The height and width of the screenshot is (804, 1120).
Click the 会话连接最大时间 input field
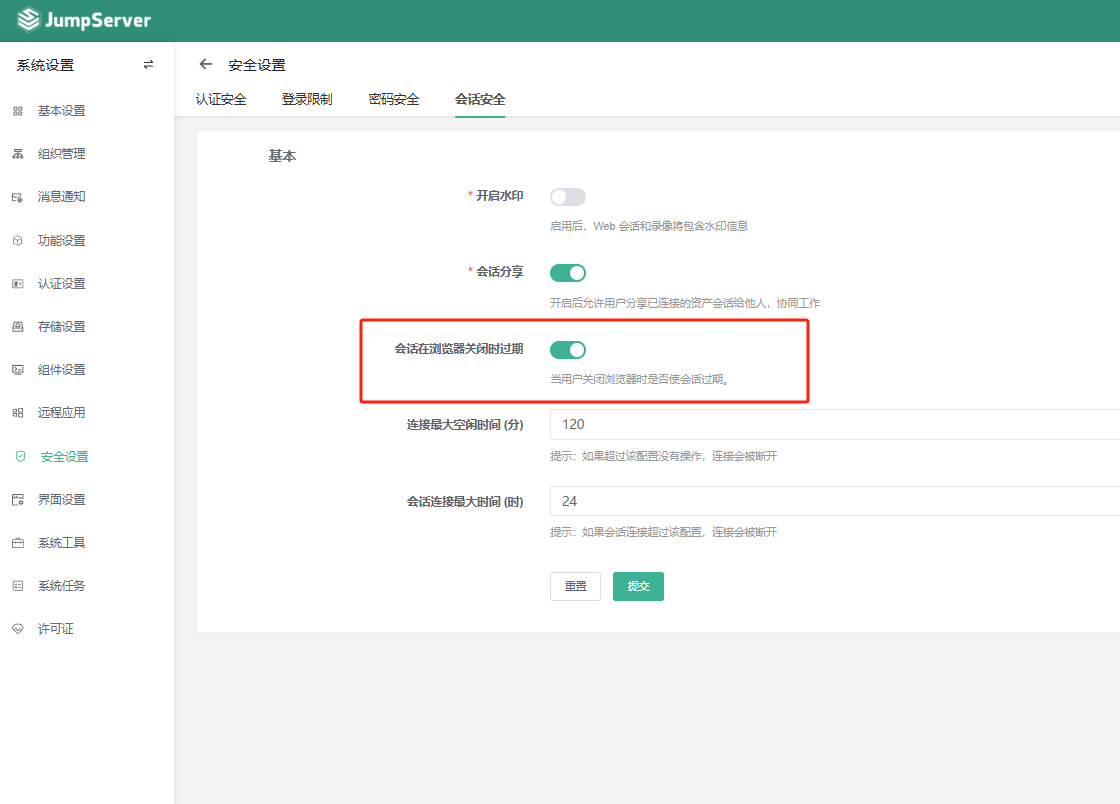pyautogui.click(x=835, y=501)
